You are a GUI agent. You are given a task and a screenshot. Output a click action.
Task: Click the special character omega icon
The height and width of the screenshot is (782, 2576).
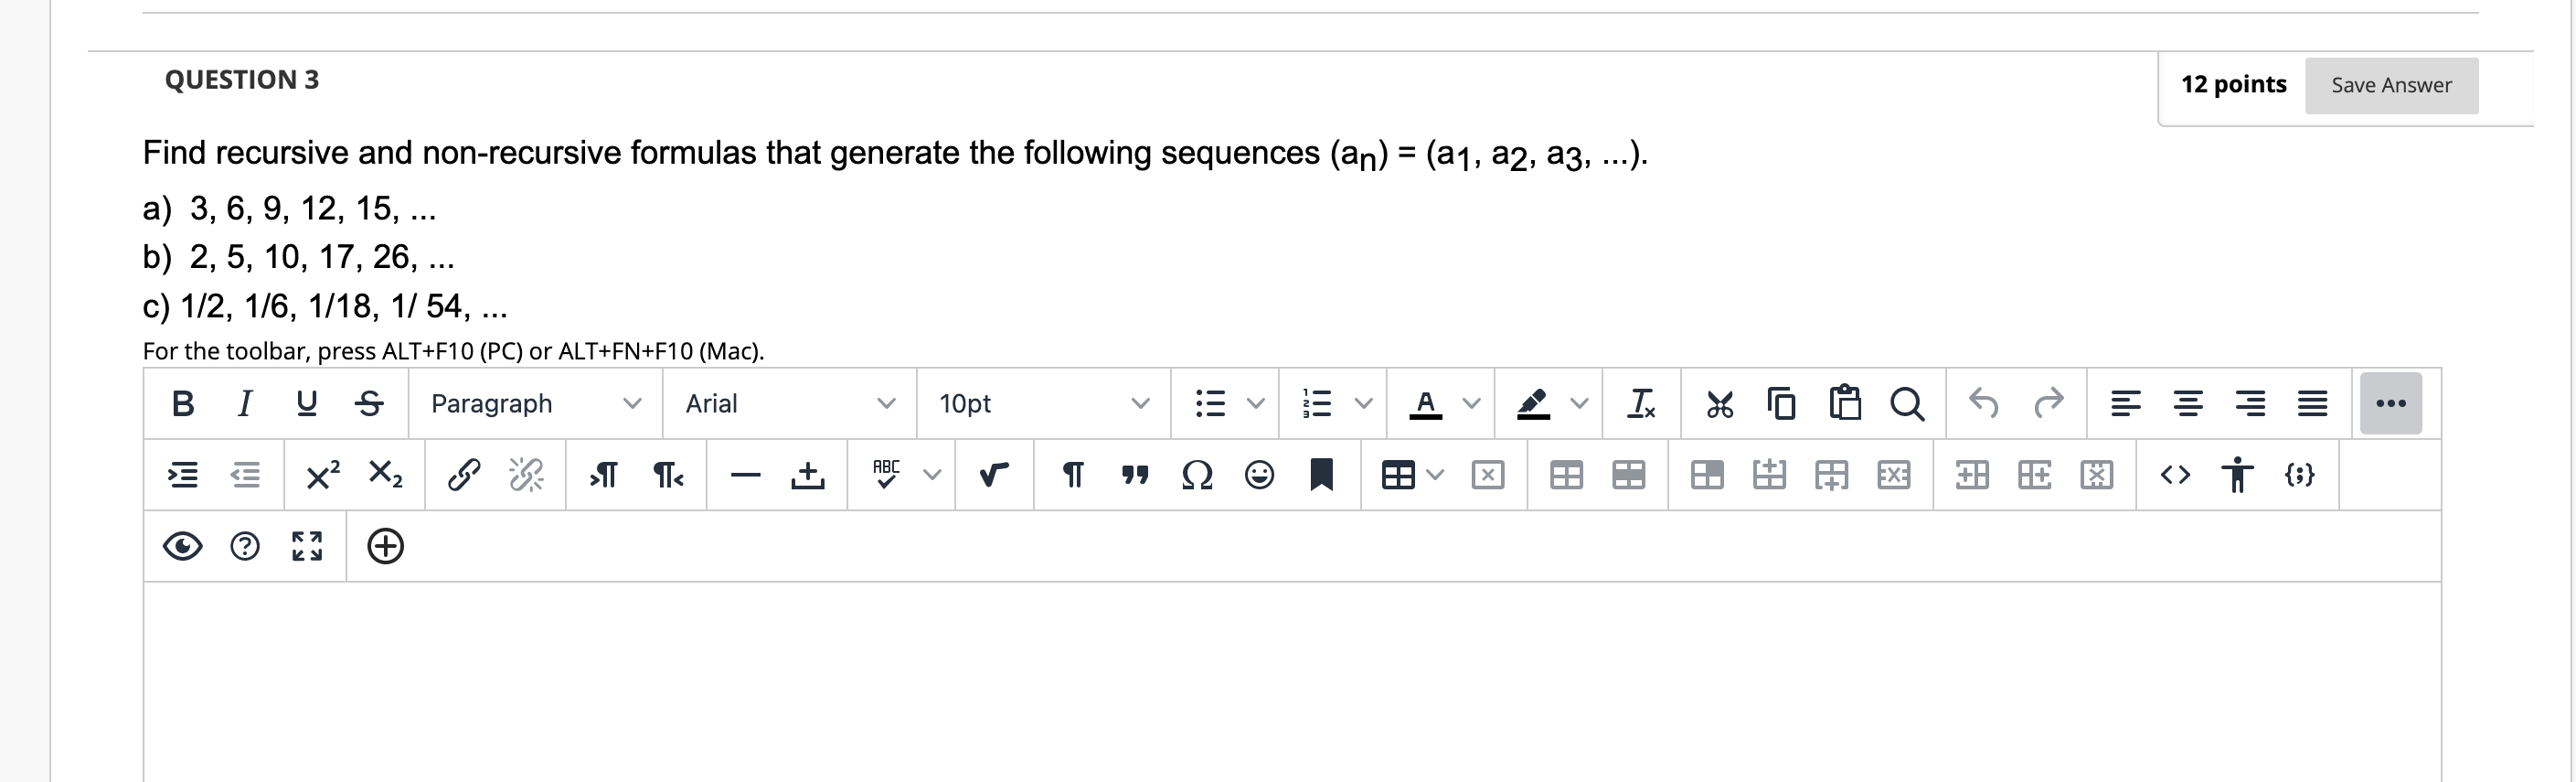1197,475
